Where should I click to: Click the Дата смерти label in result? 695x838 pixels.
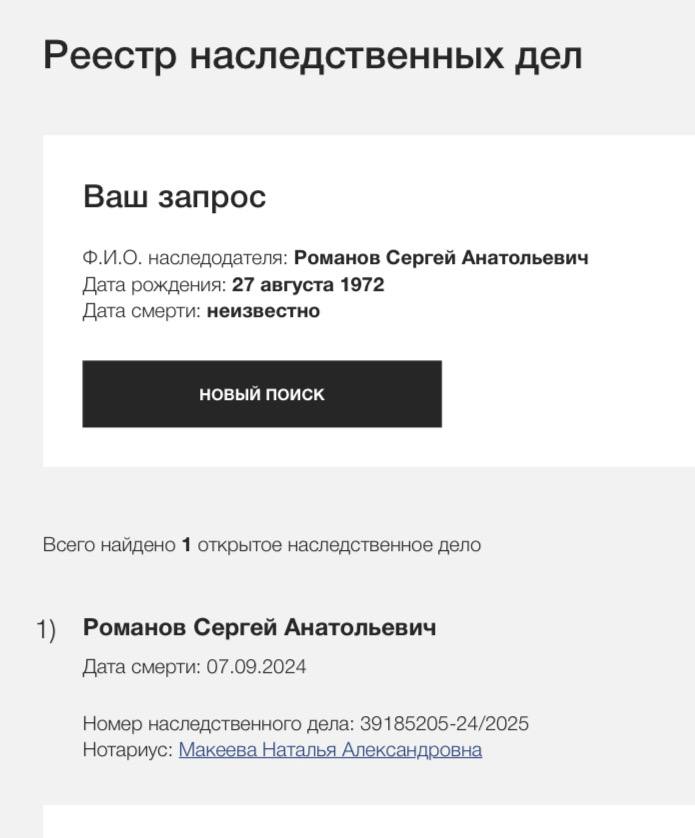(142, 667)
